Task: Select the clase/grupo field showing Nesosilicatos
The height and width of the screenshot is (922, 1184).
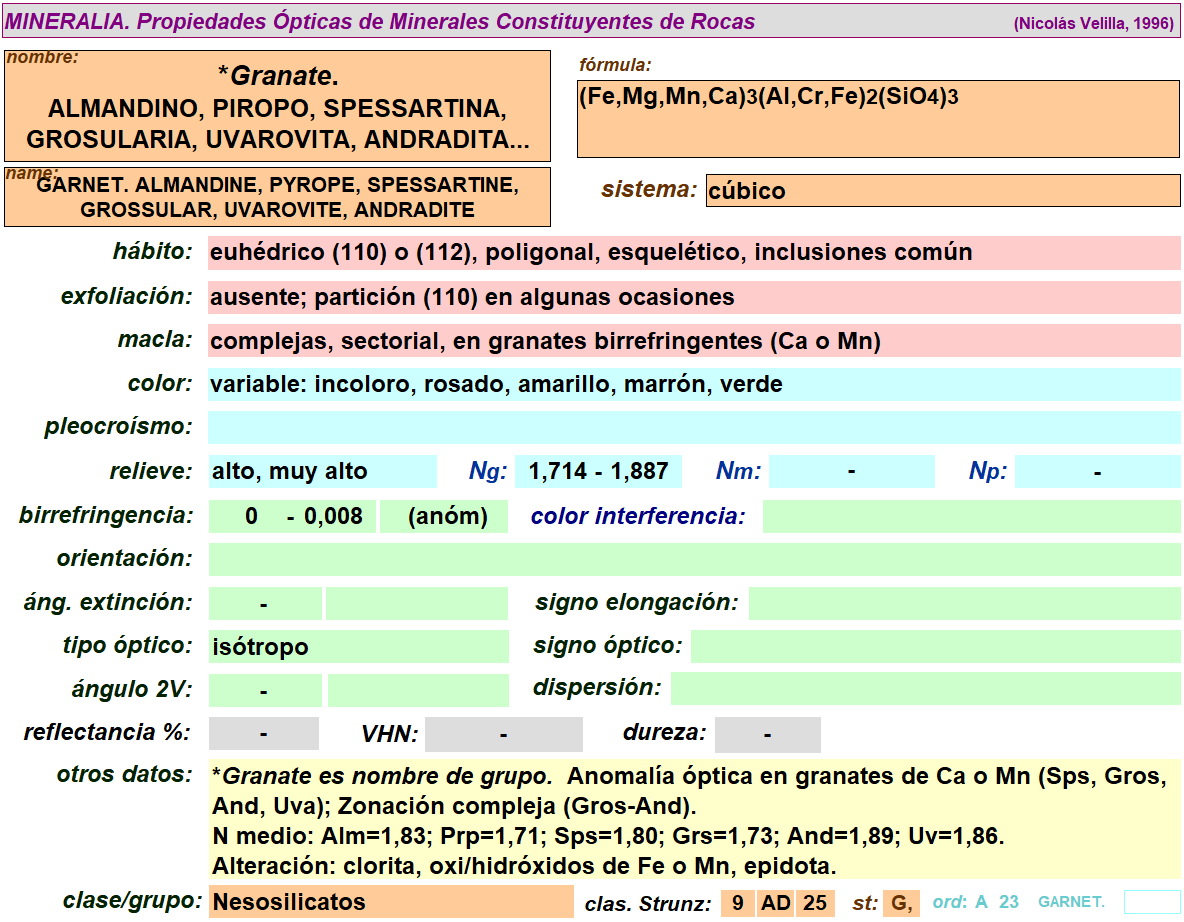Action: pos(390,902)
